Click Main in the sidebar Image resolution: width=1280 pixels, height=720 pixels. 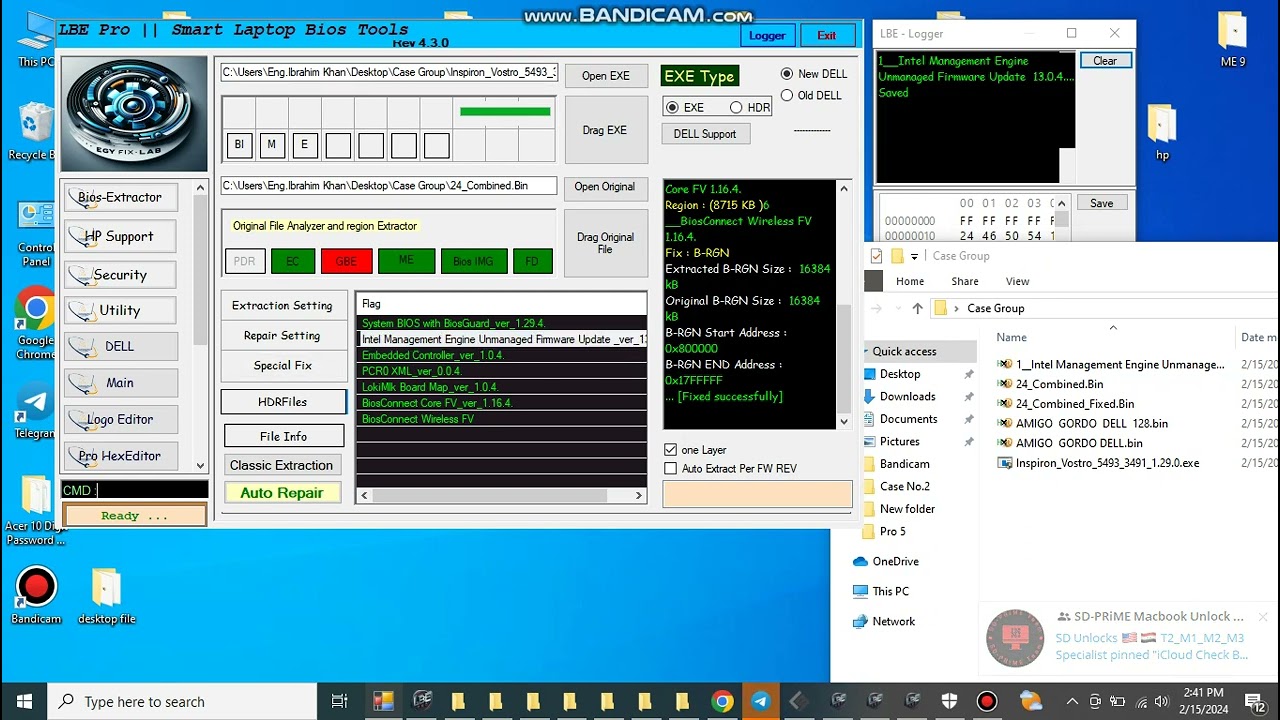tap(120, 382)
